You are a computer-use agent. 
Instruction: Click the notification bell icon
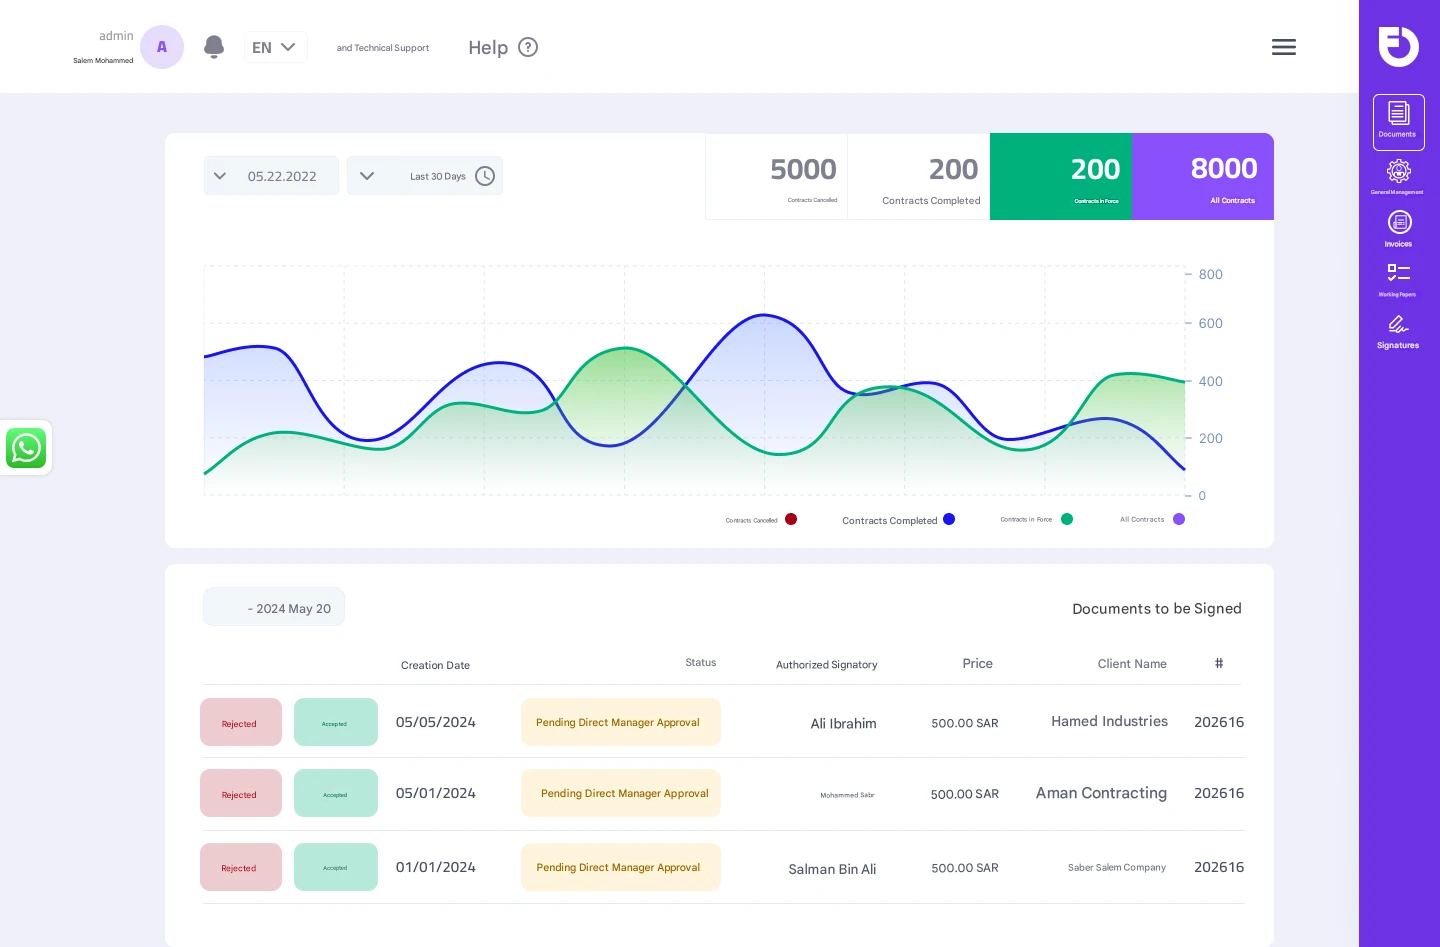(x=213, y=47)
